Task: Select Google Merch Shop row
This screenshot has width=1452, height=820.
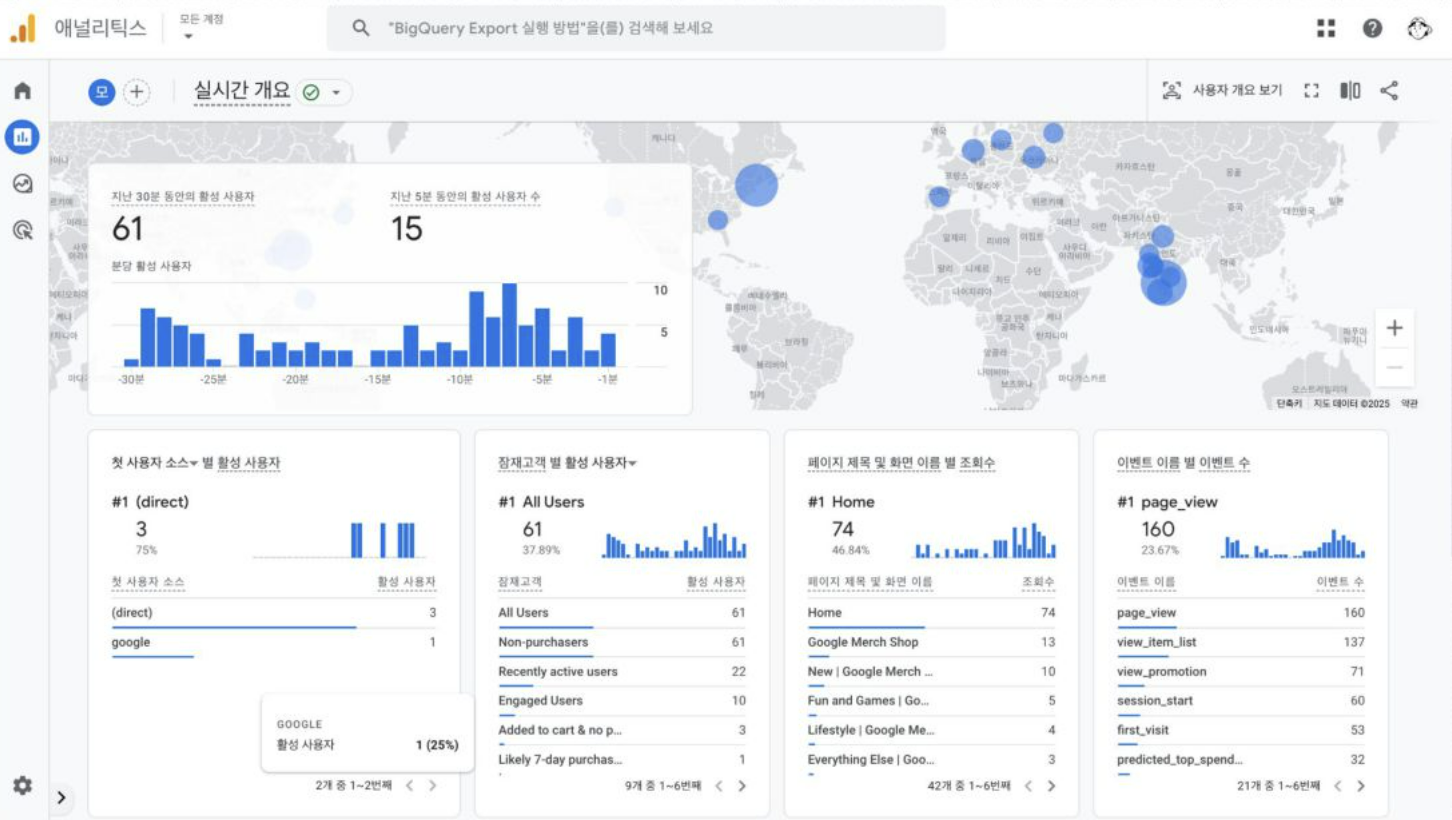Action: coord(931,643)
